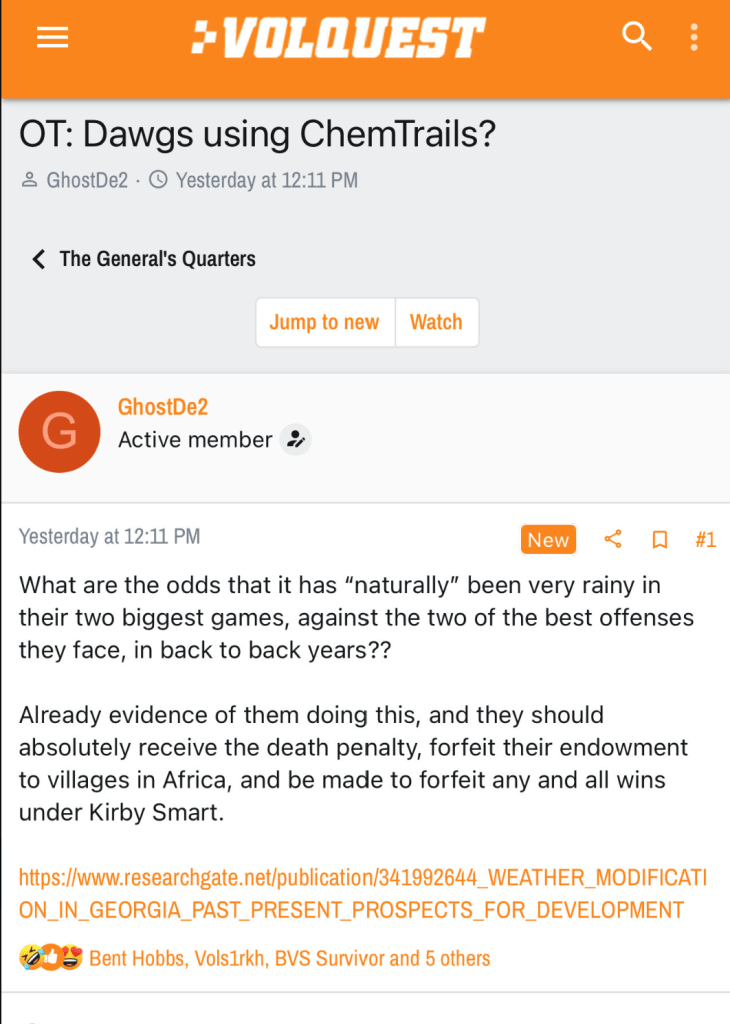View the list of users who reacted
The image size is (730, 1024).
(x=290, y=958)
